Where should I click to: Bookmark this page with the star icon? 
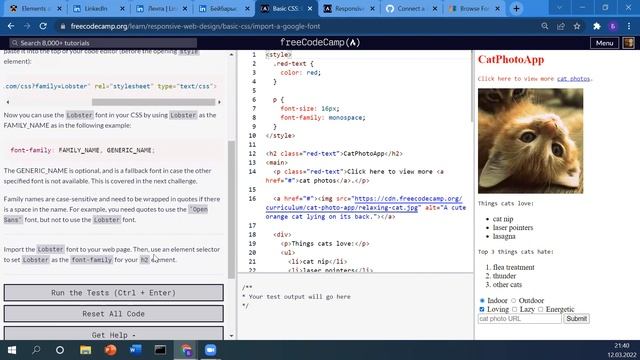(x=577, y=26)
